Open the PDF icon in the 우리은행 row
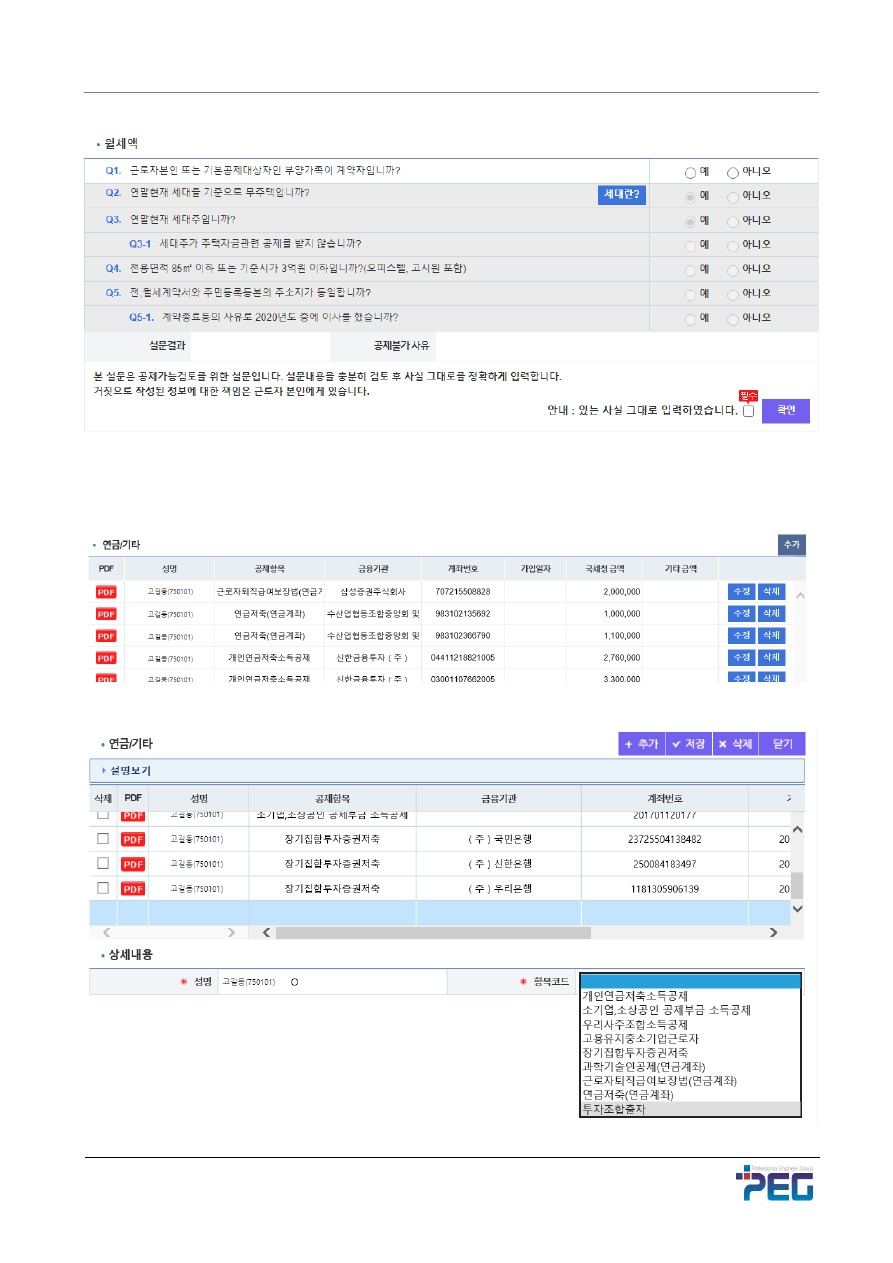The image size is (893, 1263). (x=133, y=888)
